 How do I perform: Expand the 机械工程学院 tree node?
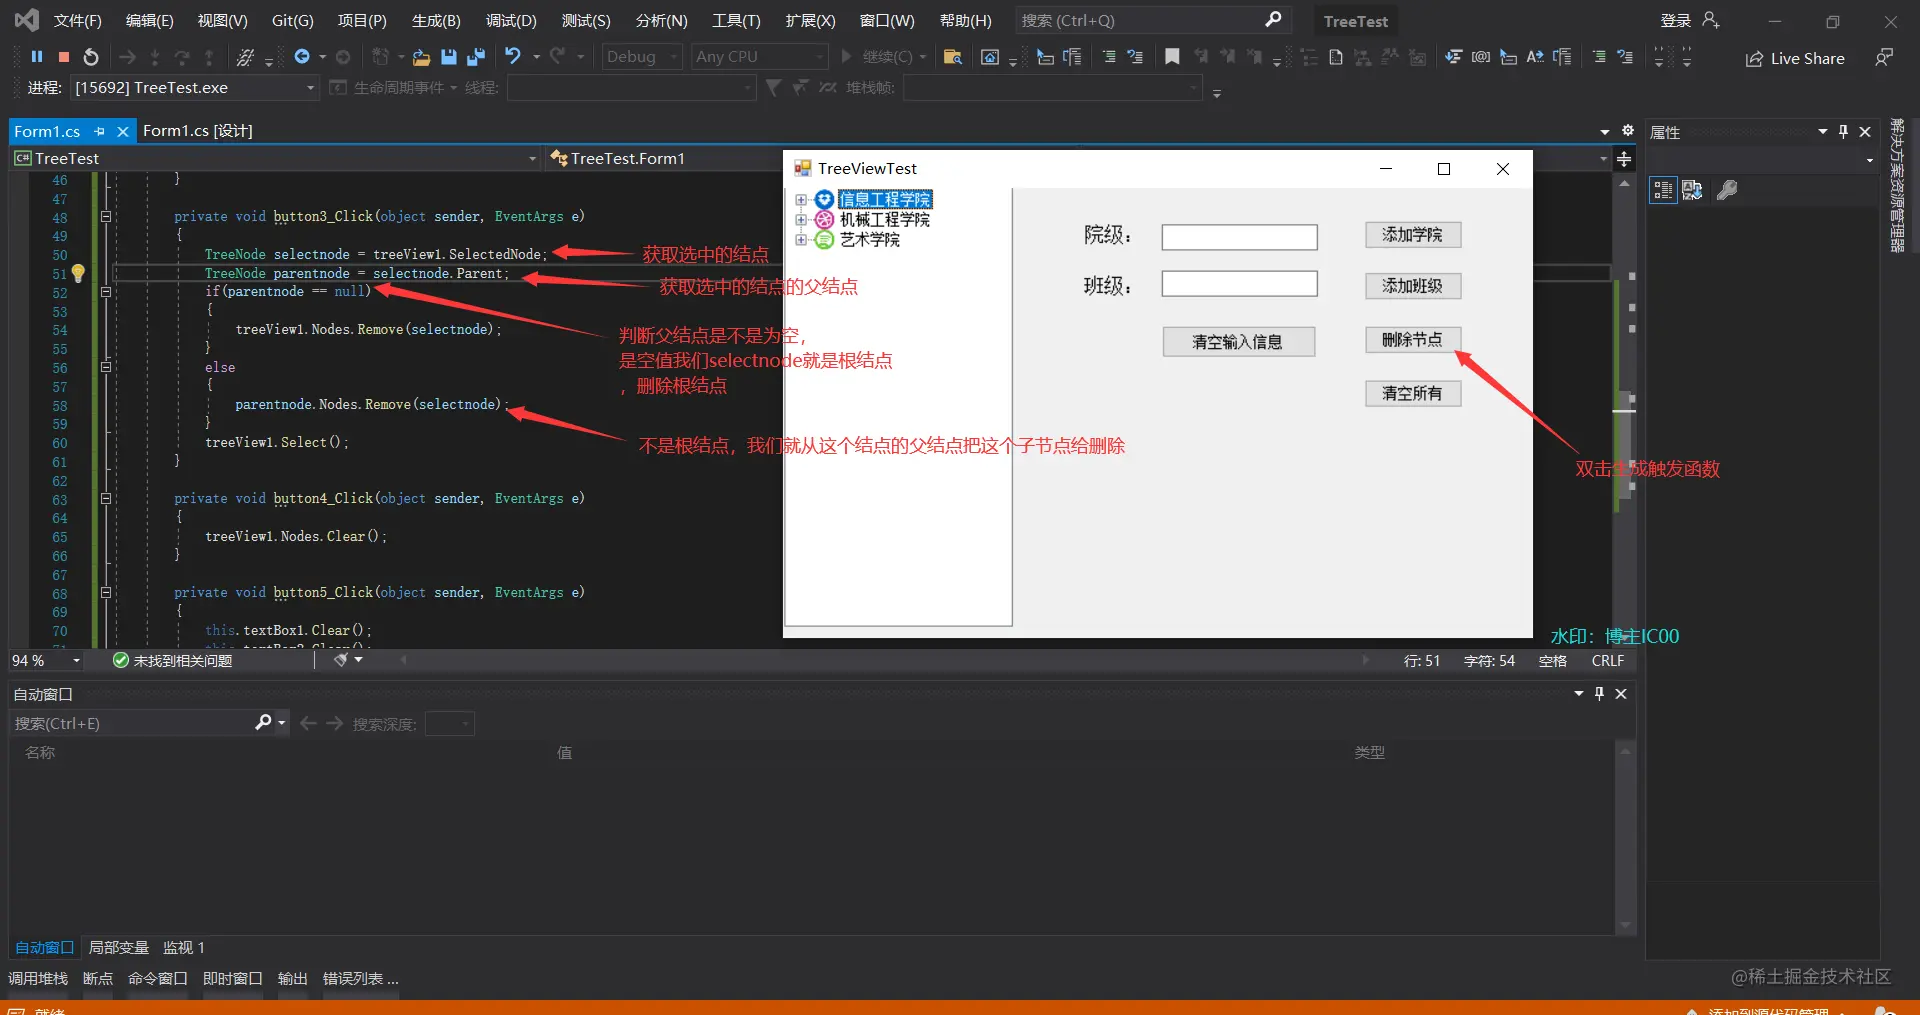tap(801, 219)
